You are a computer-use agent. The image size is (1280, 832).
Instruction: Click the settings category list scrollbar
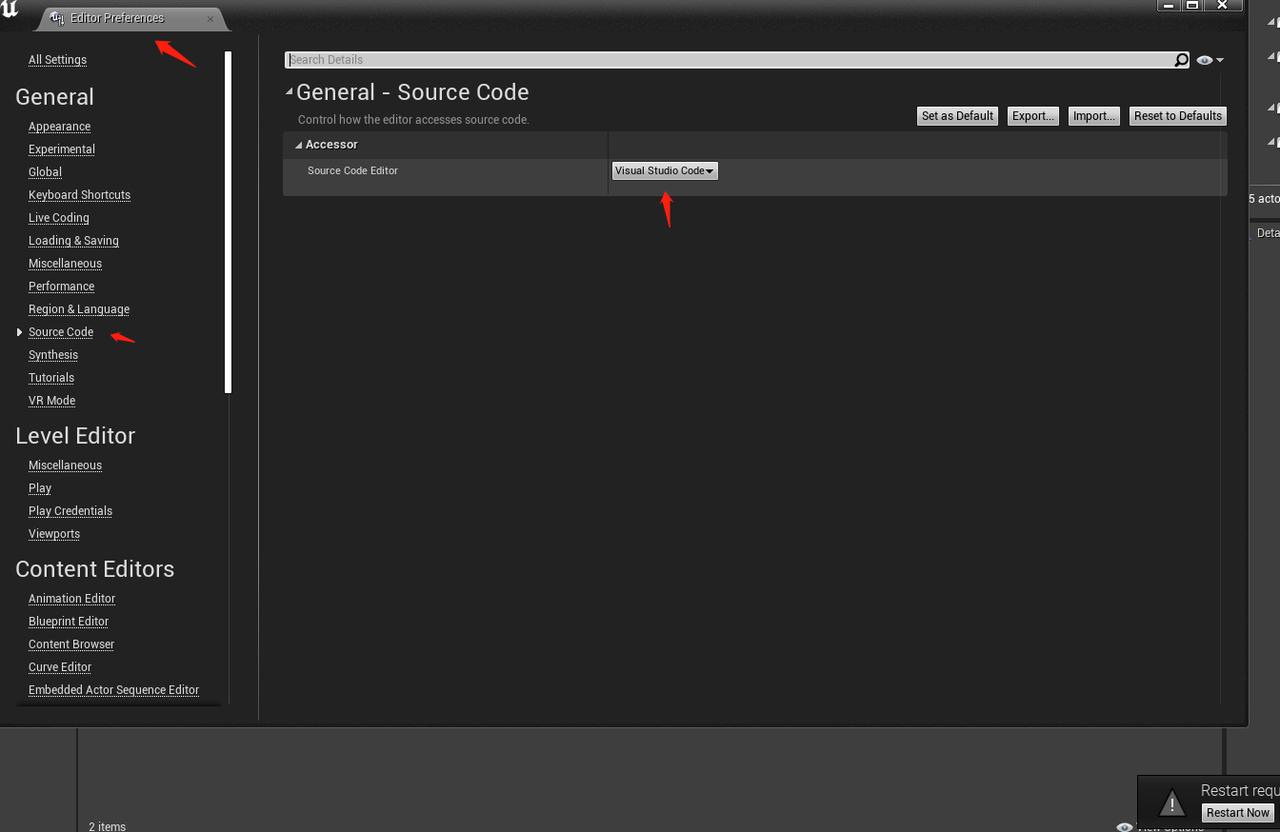pyautogui.click(x=228, y=222)
